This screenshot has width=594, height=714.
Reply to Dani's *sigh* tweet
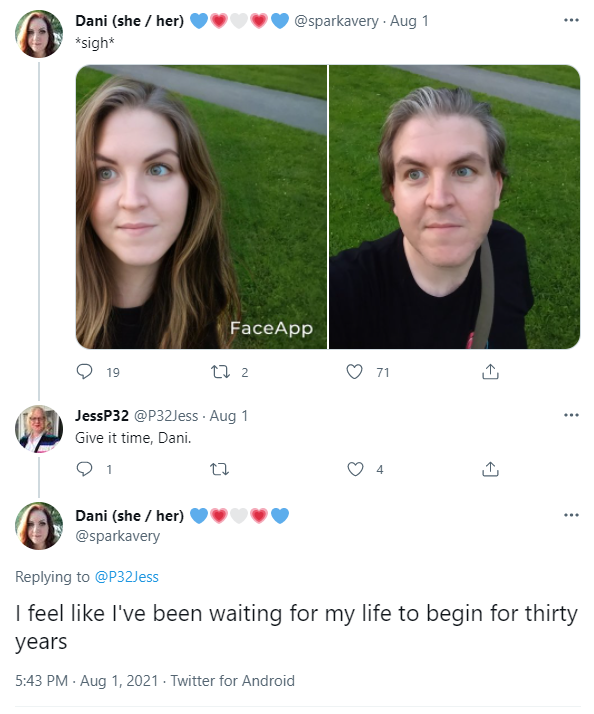coord(84,372)
